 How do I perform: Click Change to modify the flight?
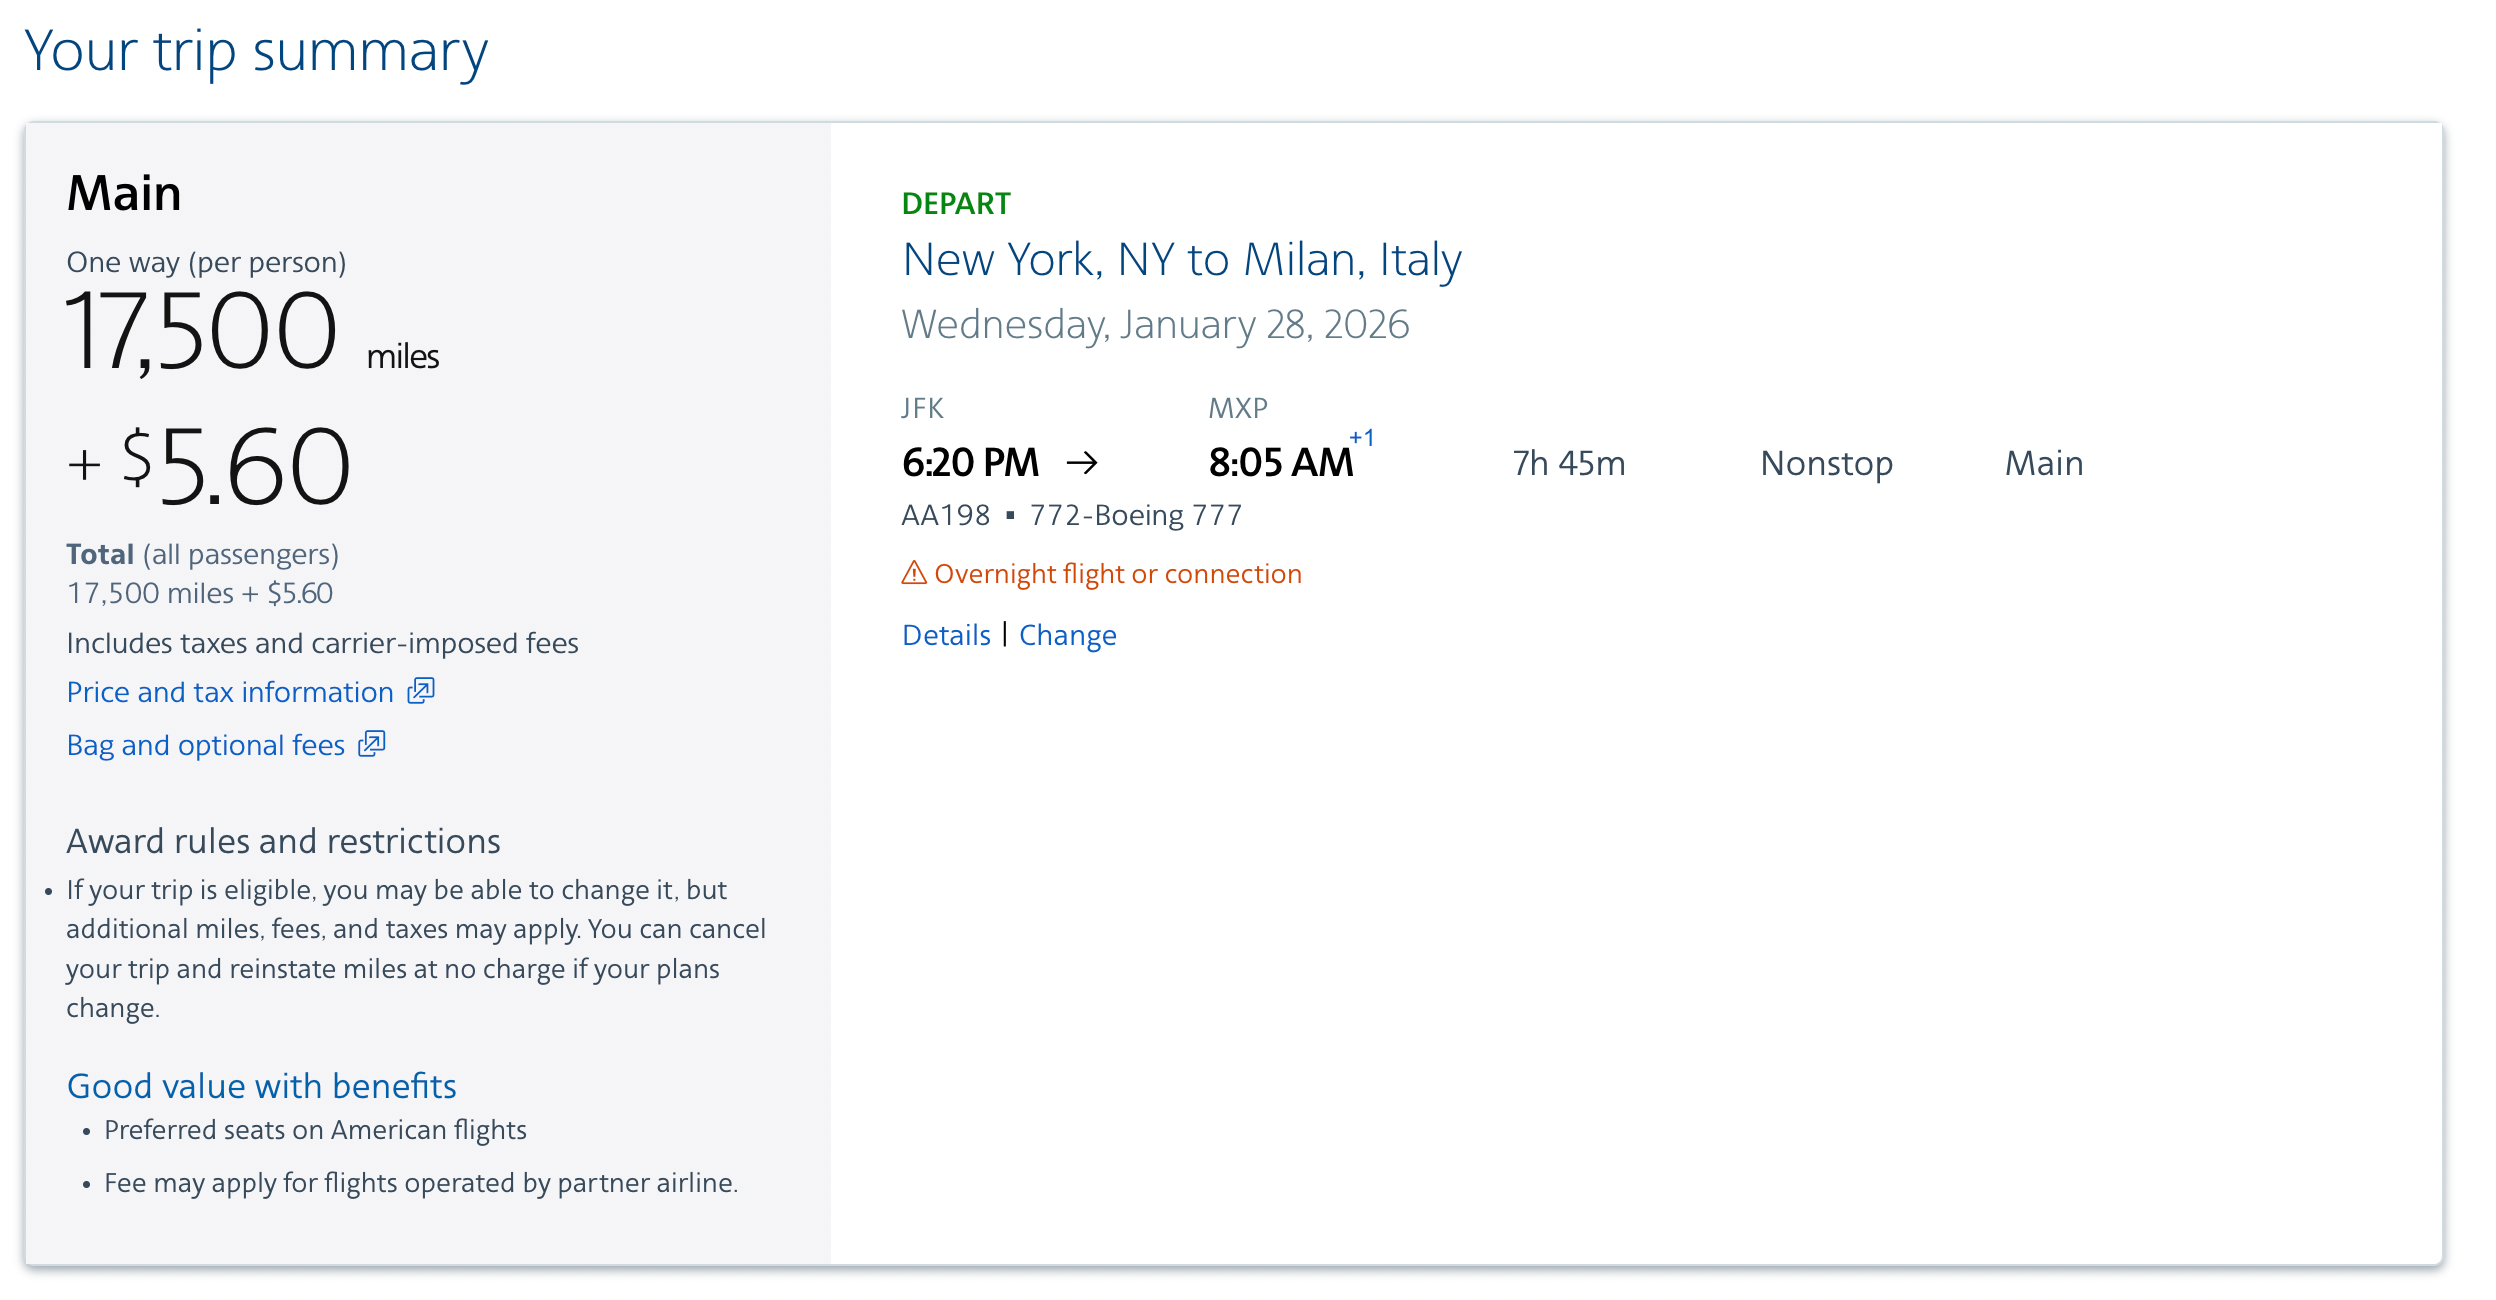point(1067,635)
